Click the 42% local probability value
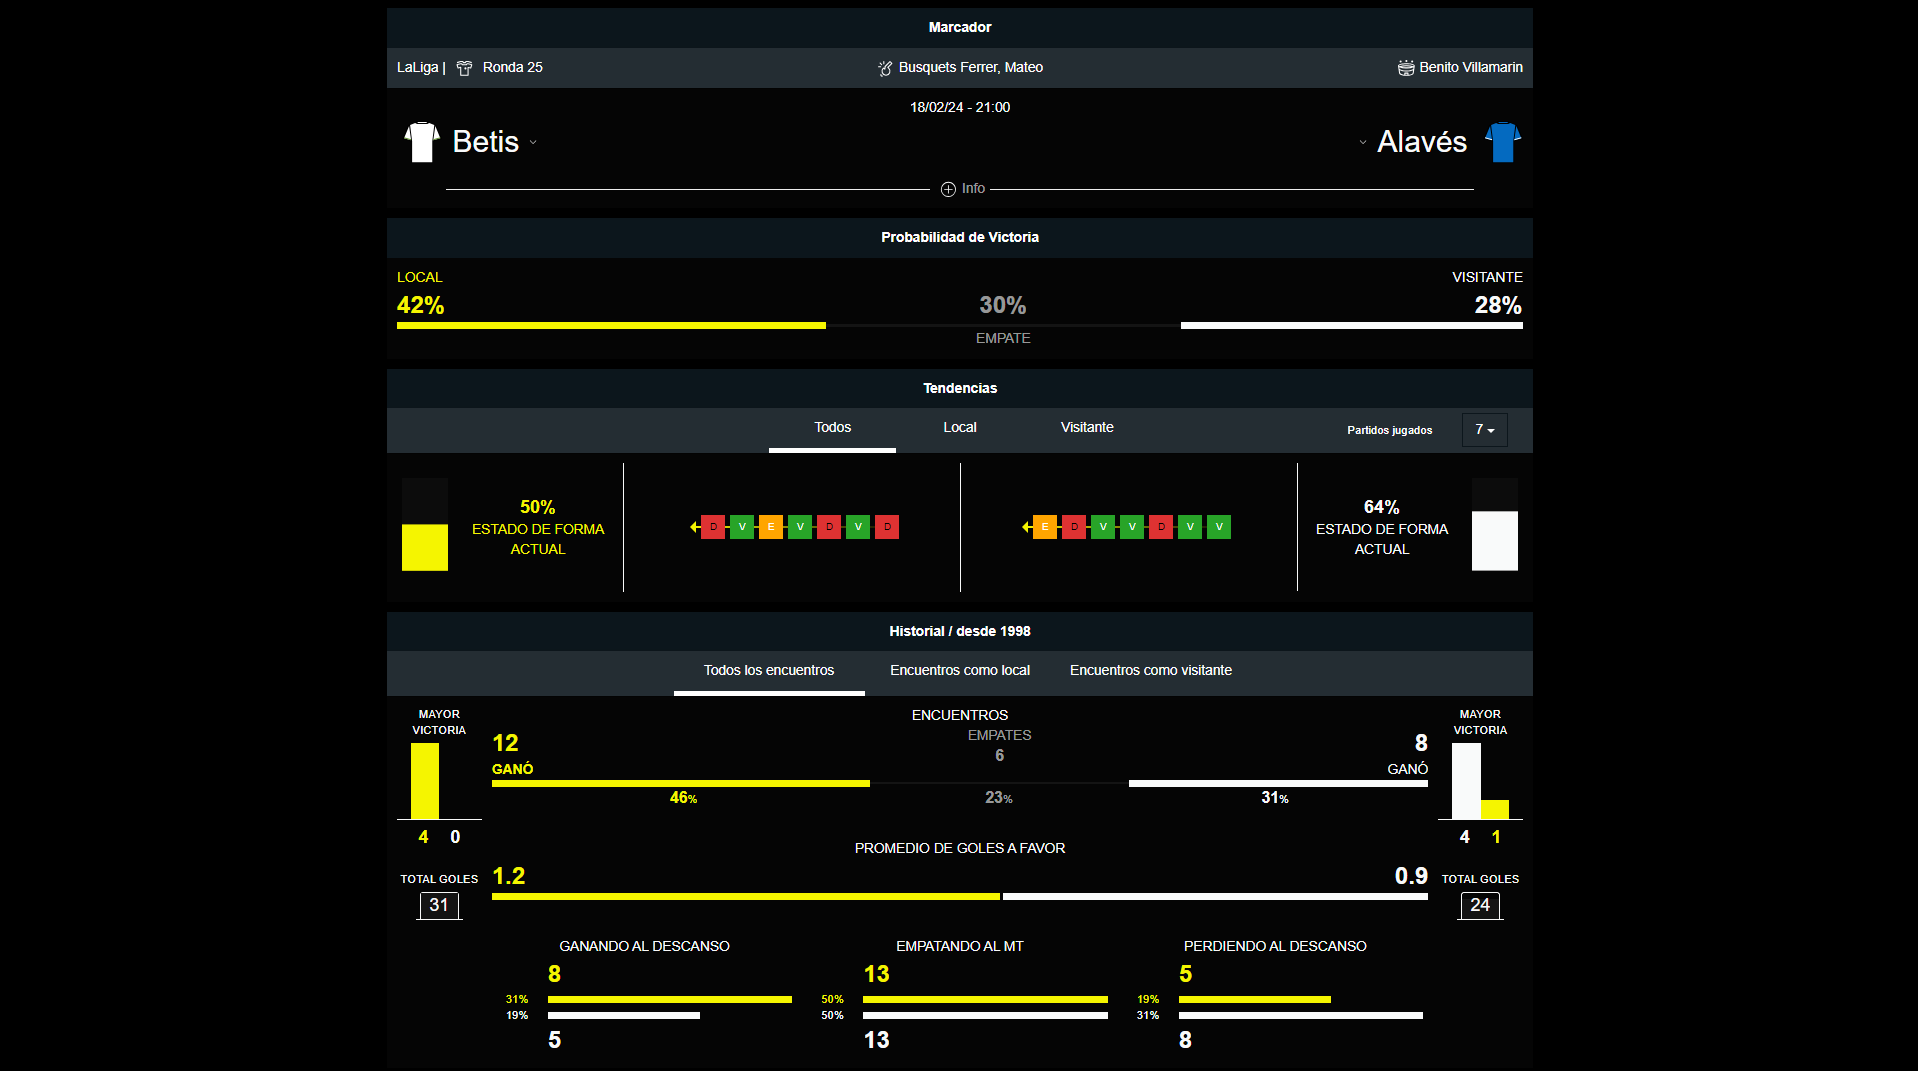 pos(421,306)
